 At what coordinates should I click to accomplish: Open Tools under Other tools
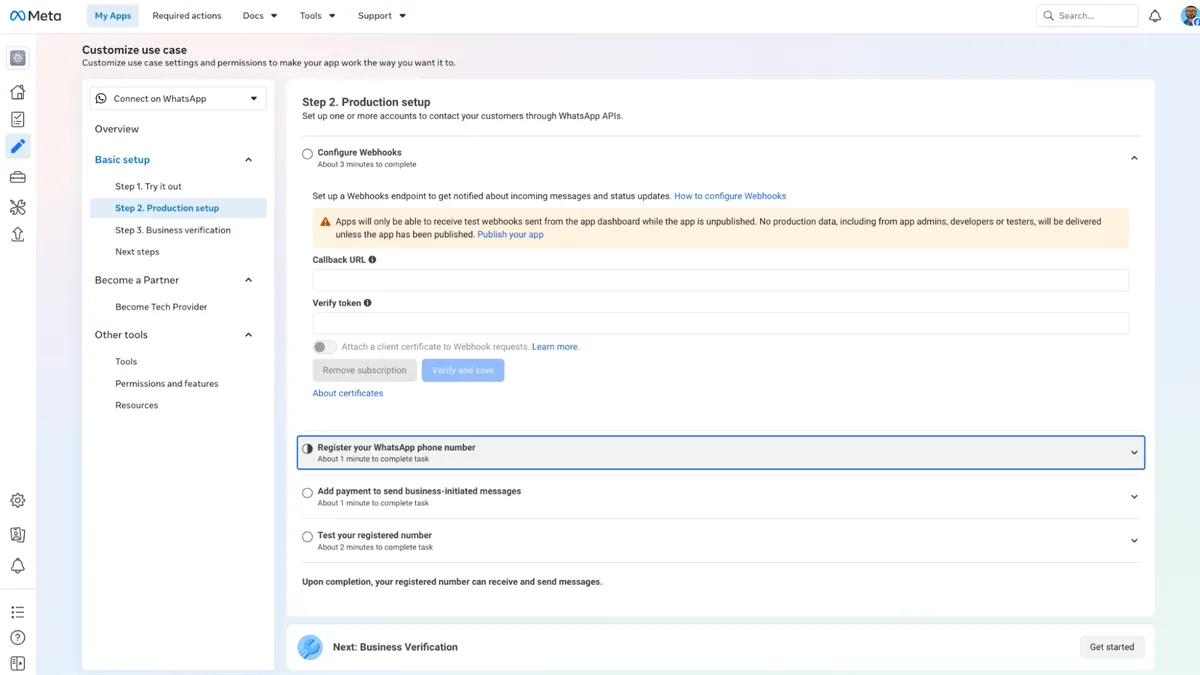tap(126, 362)
